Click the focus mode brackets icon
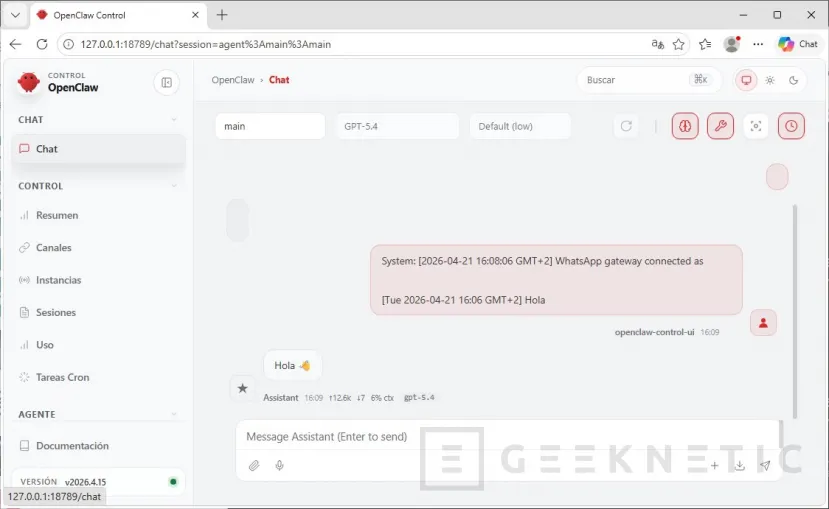The height and width of the screenshot is (509, 829). [756, 126]
